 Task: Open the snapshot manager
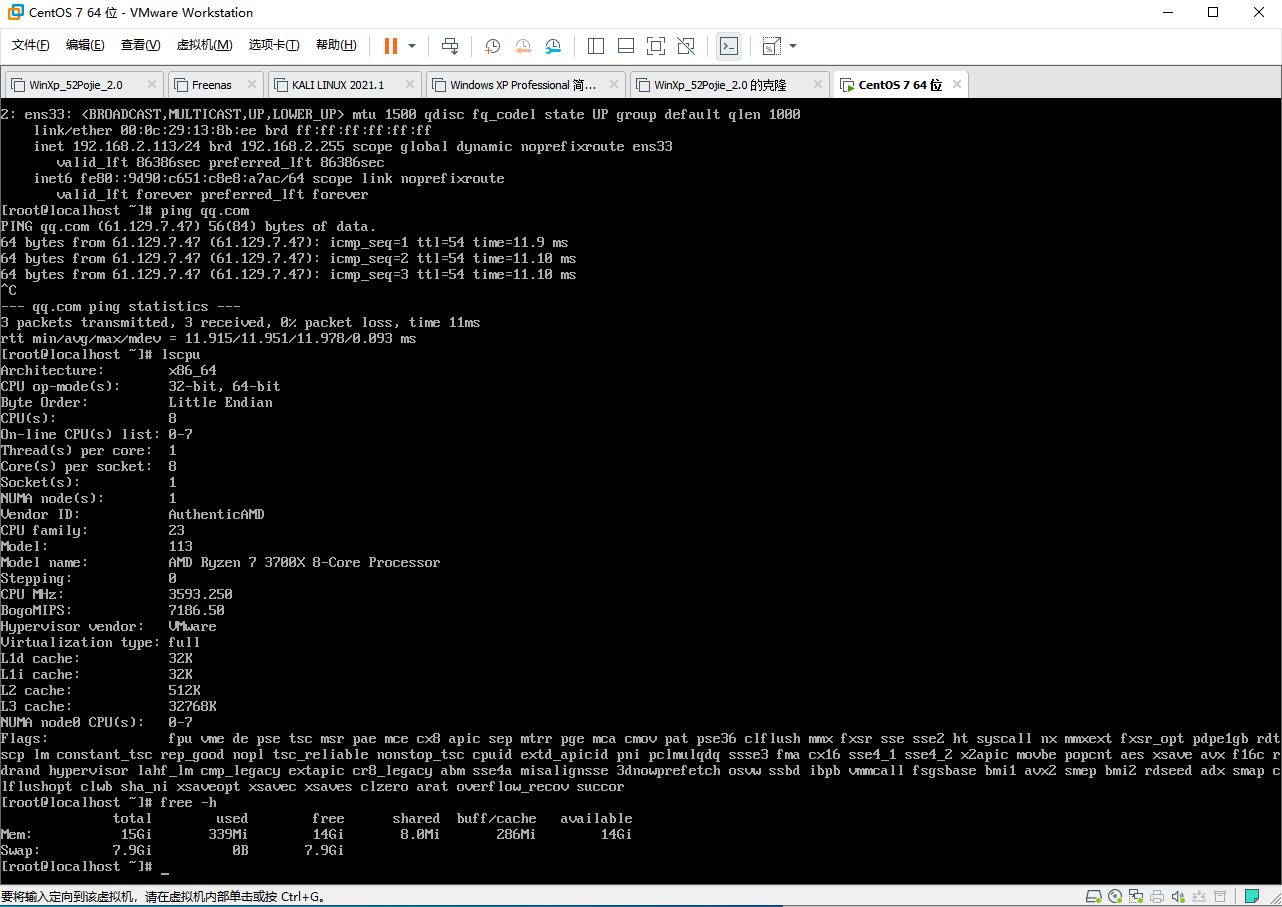(553, 46)
